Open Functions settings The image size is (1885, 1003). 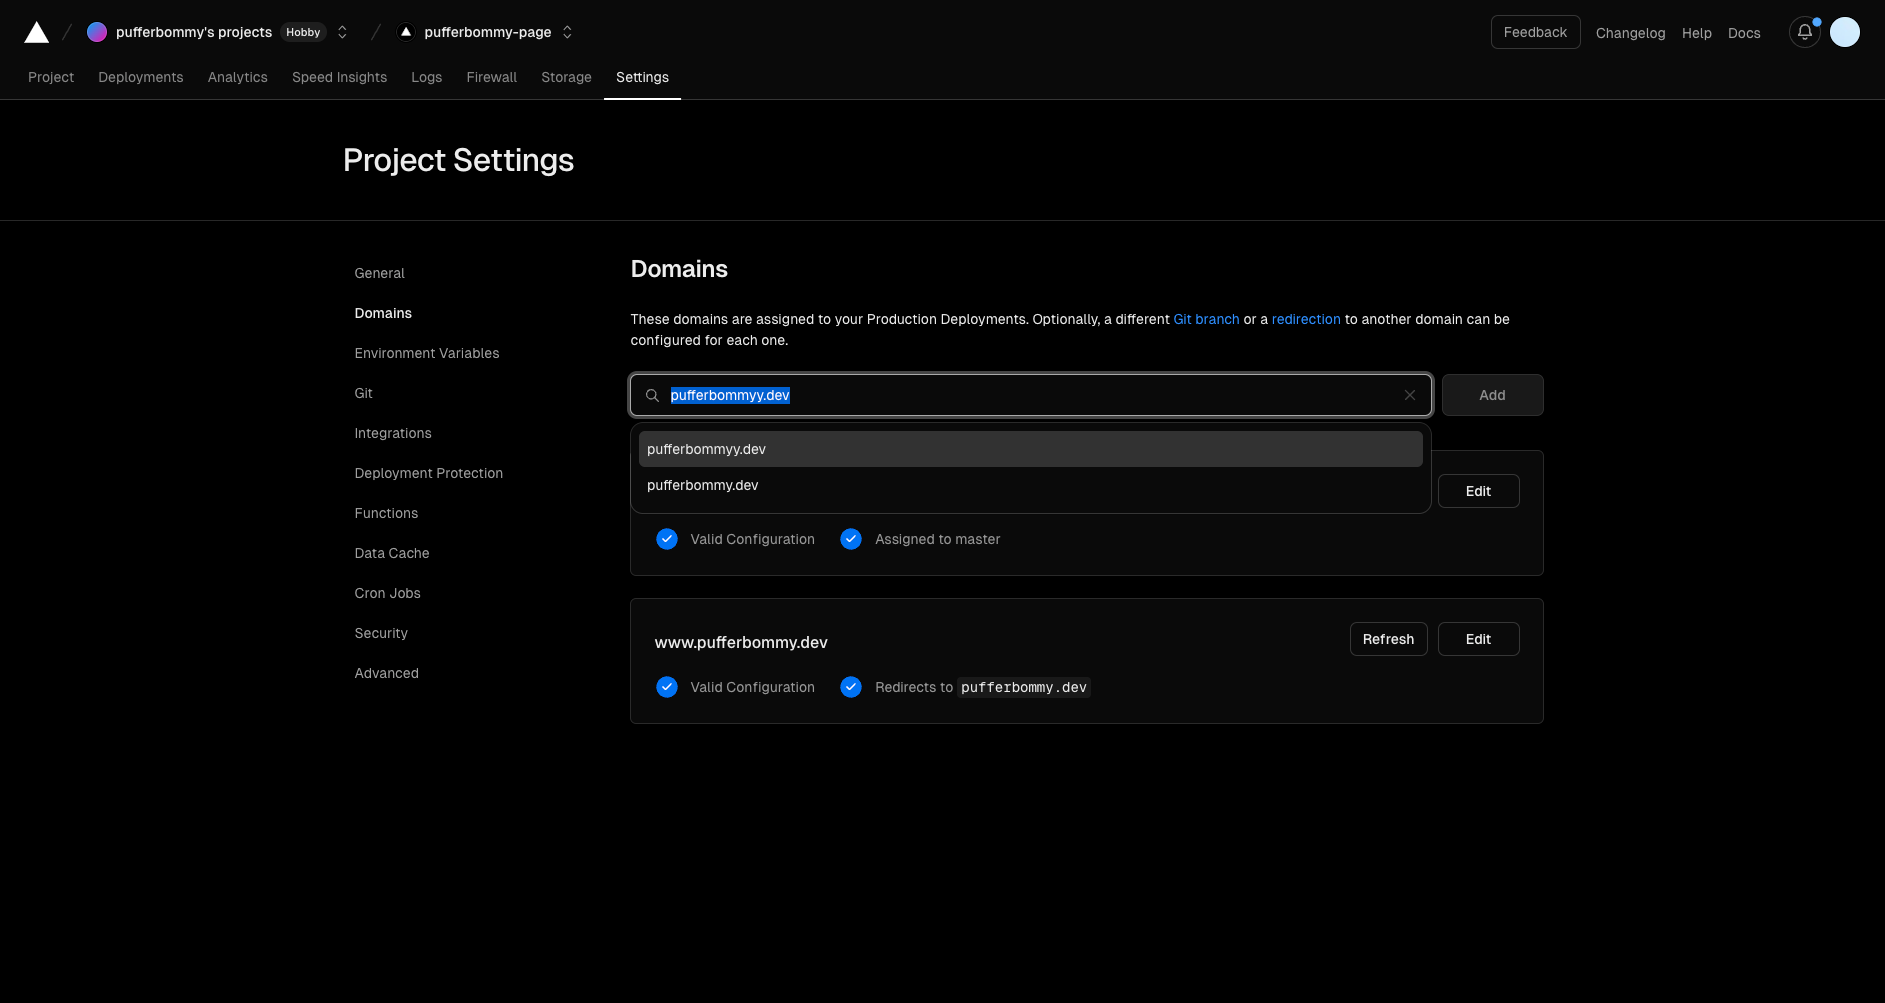(387, 513)
